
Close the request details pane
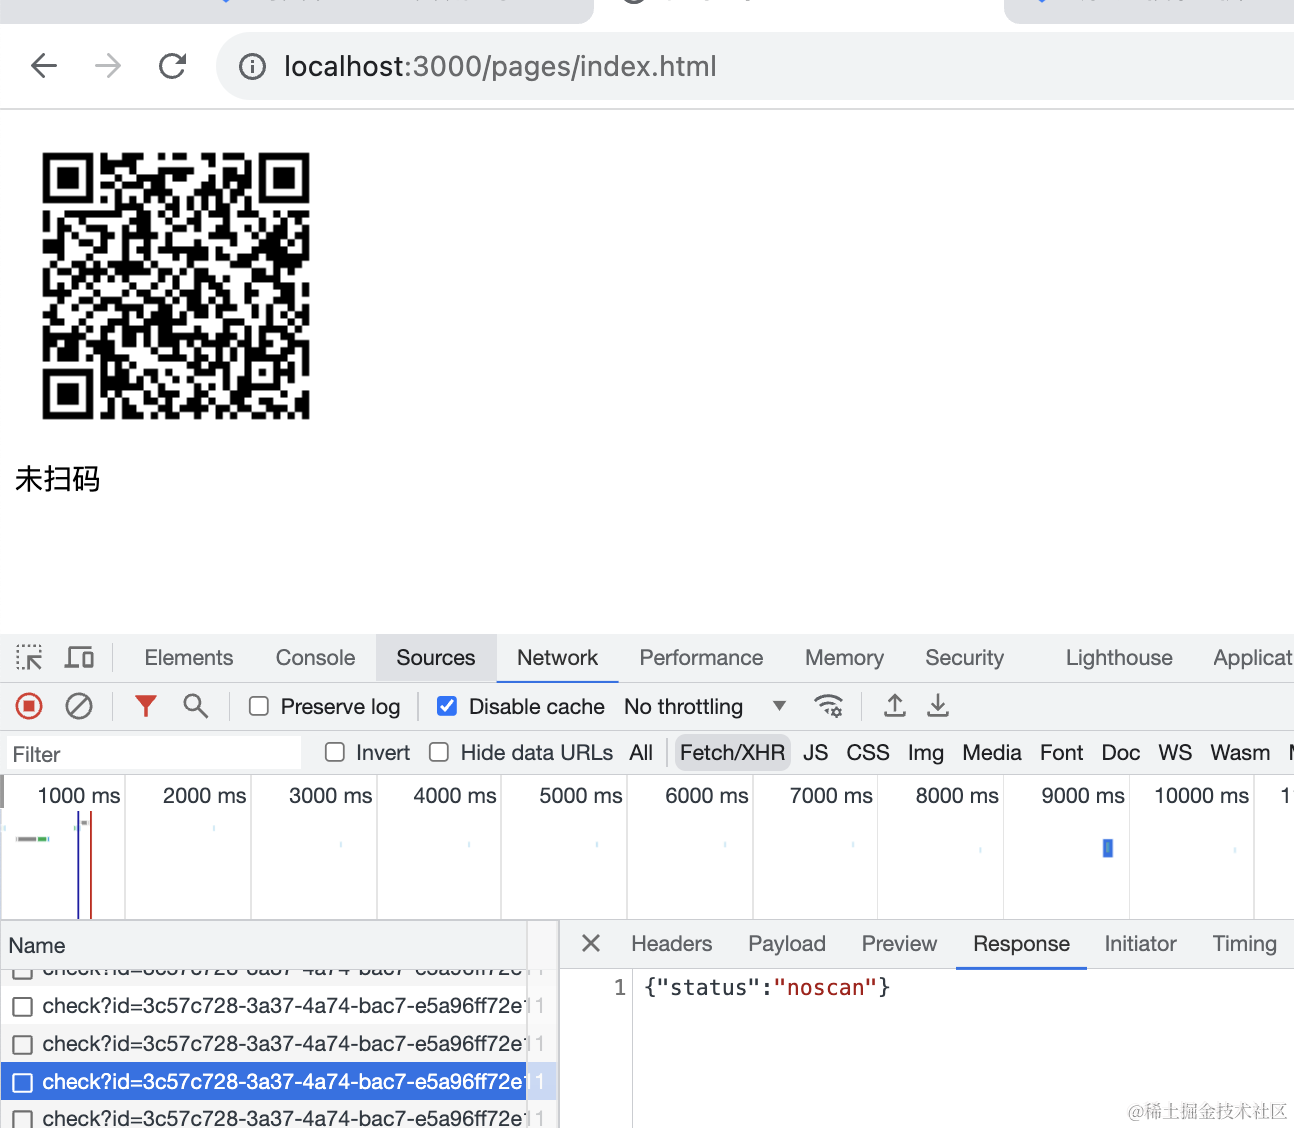[591, 943]
